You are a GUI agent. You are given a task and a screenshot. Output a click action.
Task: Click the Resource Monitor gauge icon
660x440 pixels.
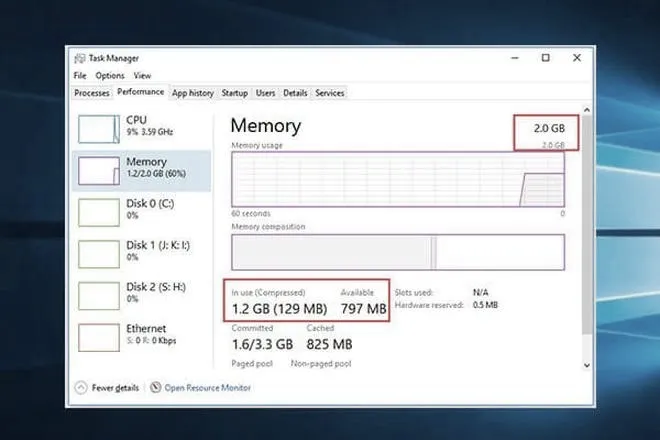[x=156, y=387]
